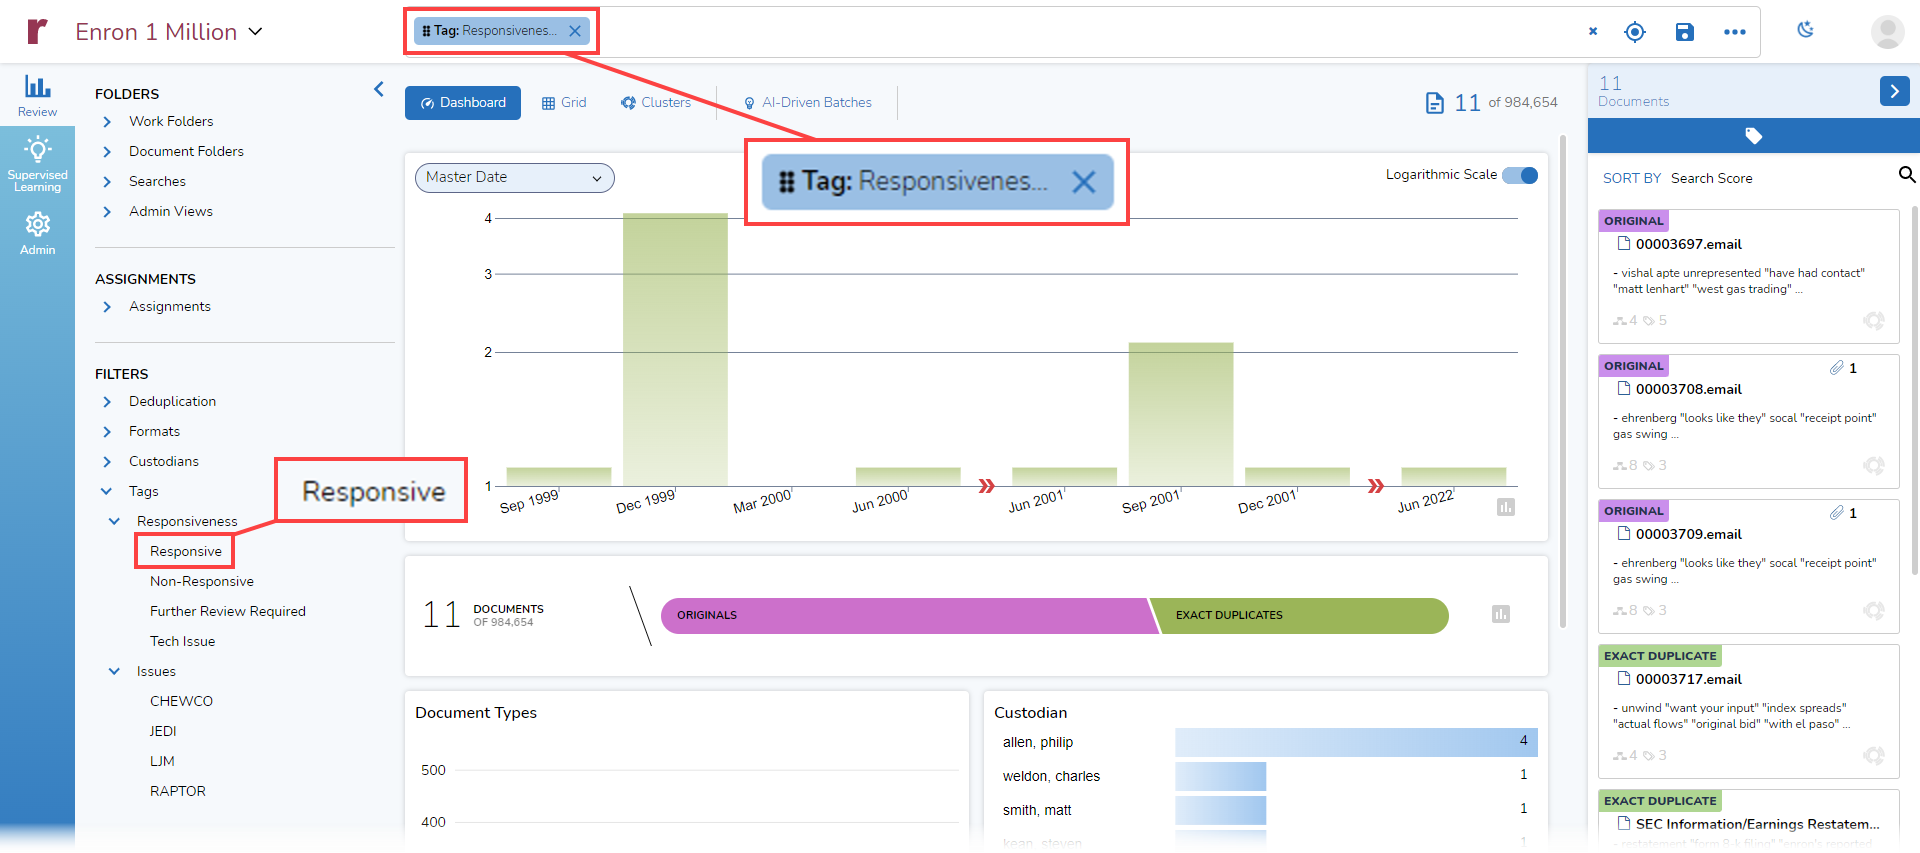Screen dimensions: 1920x853
Task: Open document 00003697.email
Action: pos(1689,244)
